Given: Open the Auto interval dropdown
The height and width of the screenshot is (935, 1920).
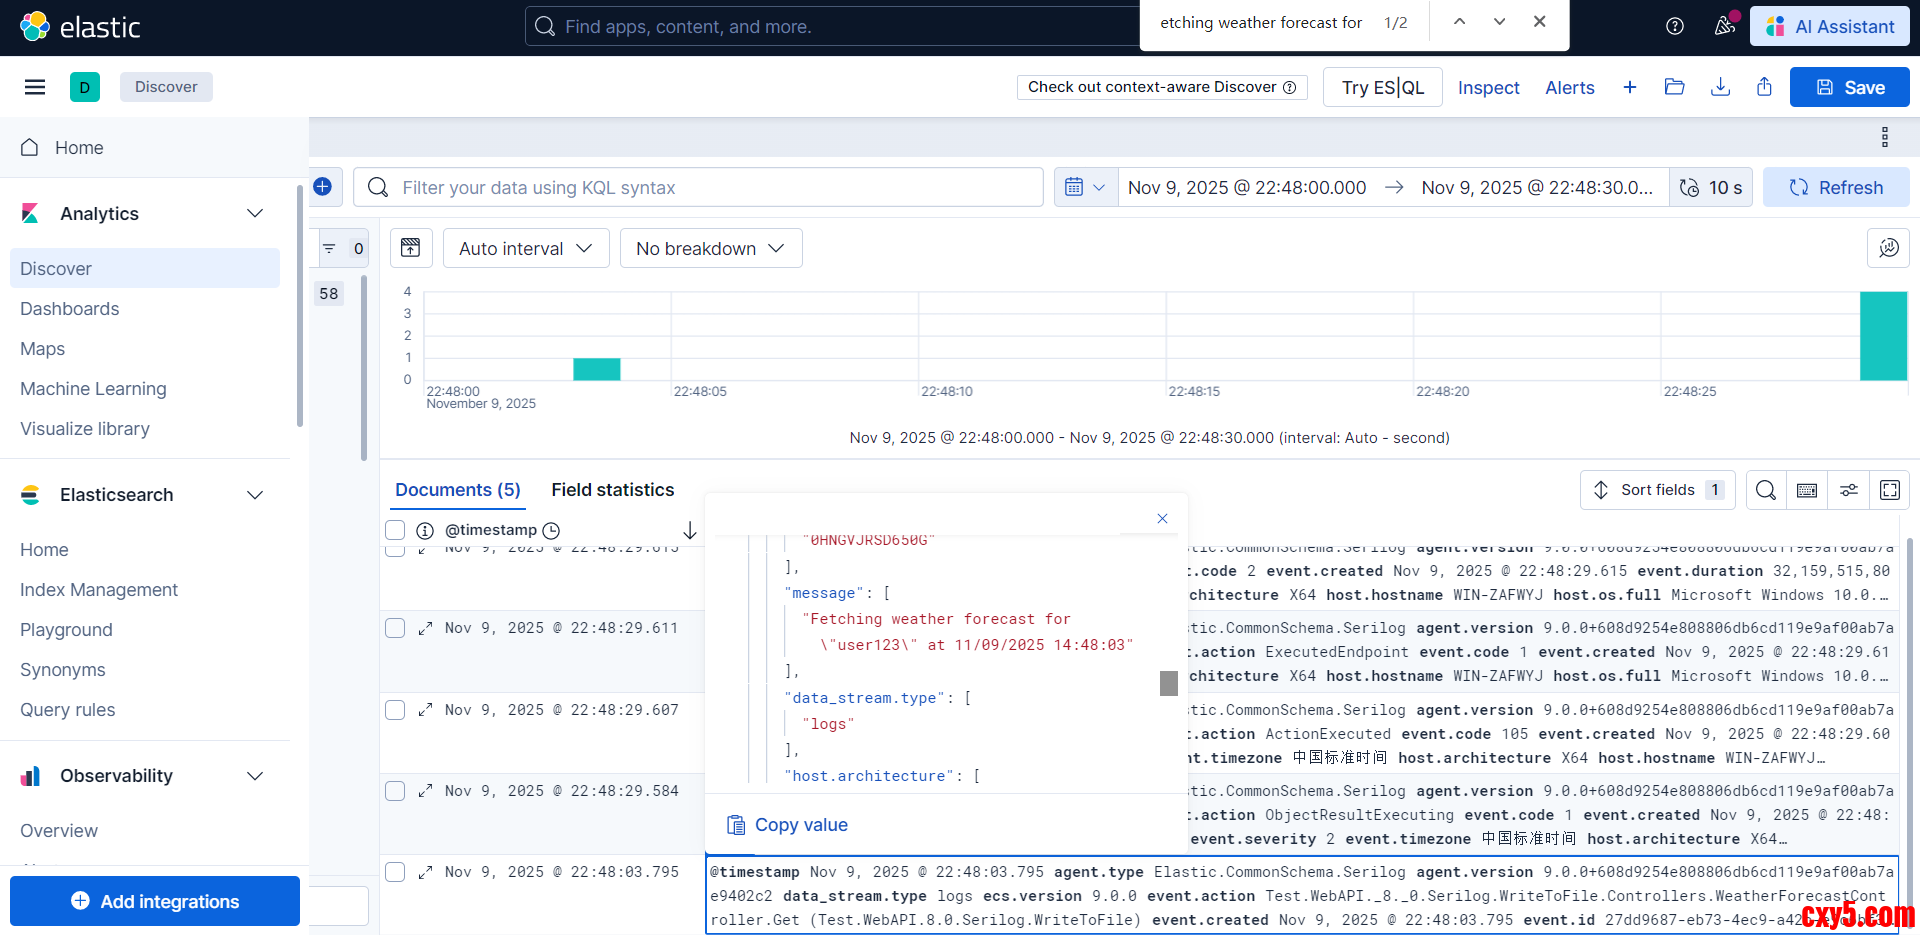Looking at the screenshot, I should pos(526,248).
